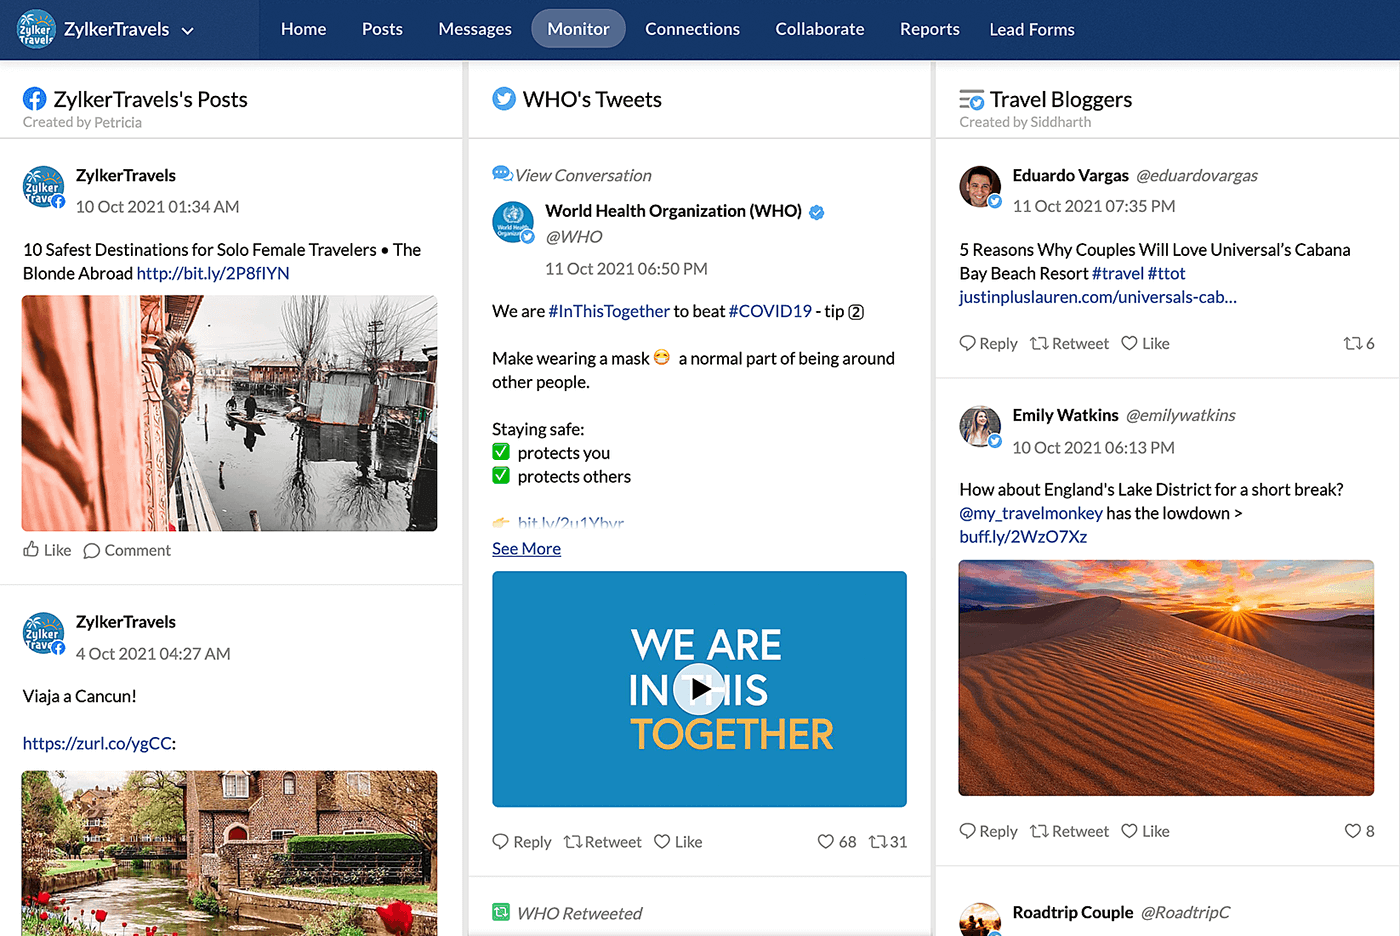The height and width of the screenshot is (936, 1400).
Task: Click the Twitter icon beside WHO's Tweets
Action: pyautogui.click(x=504, y=99)
